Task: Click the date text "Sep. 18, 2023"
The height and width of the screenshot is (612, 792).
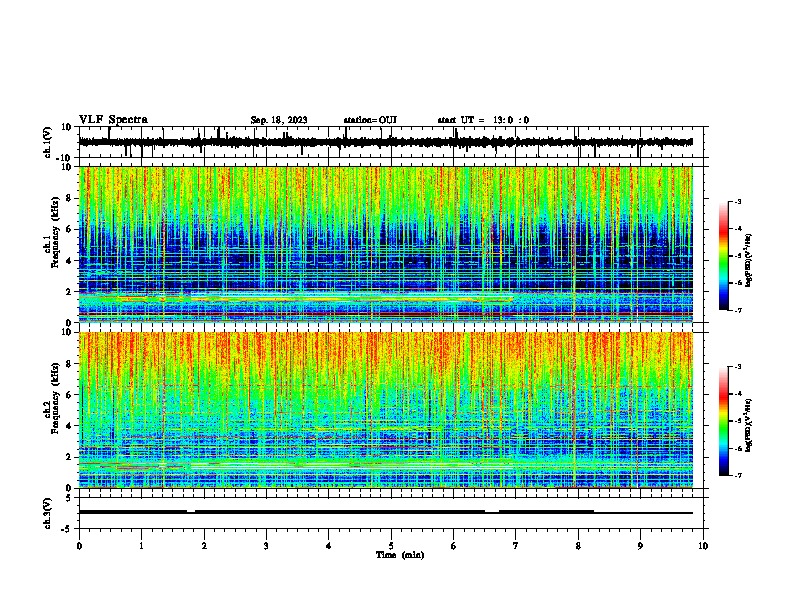Action: 279,120
